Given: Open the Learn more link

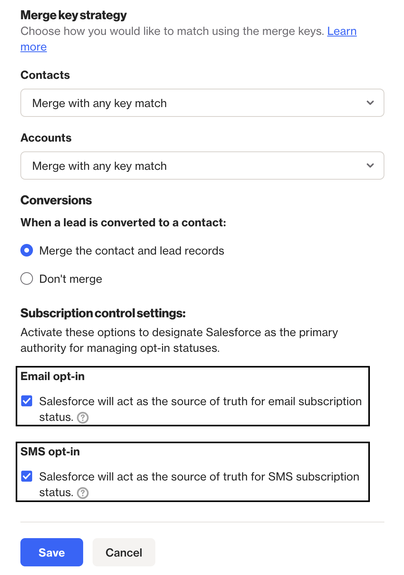Looking at the screenshot, I should (342, 32).
